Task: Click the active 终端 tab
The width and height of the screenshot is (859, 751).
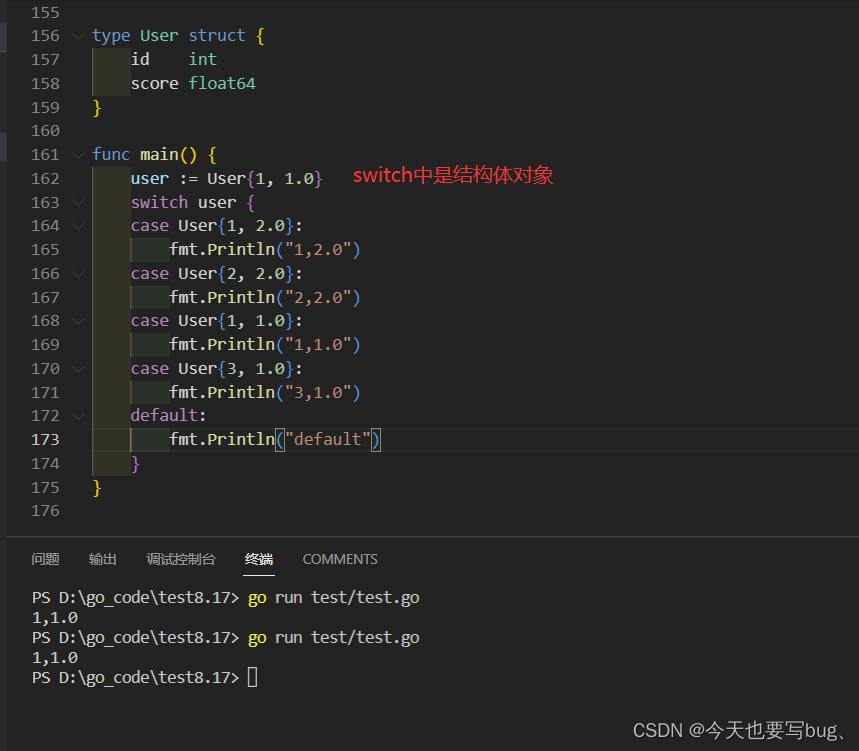Action: (x=258, y=559)
